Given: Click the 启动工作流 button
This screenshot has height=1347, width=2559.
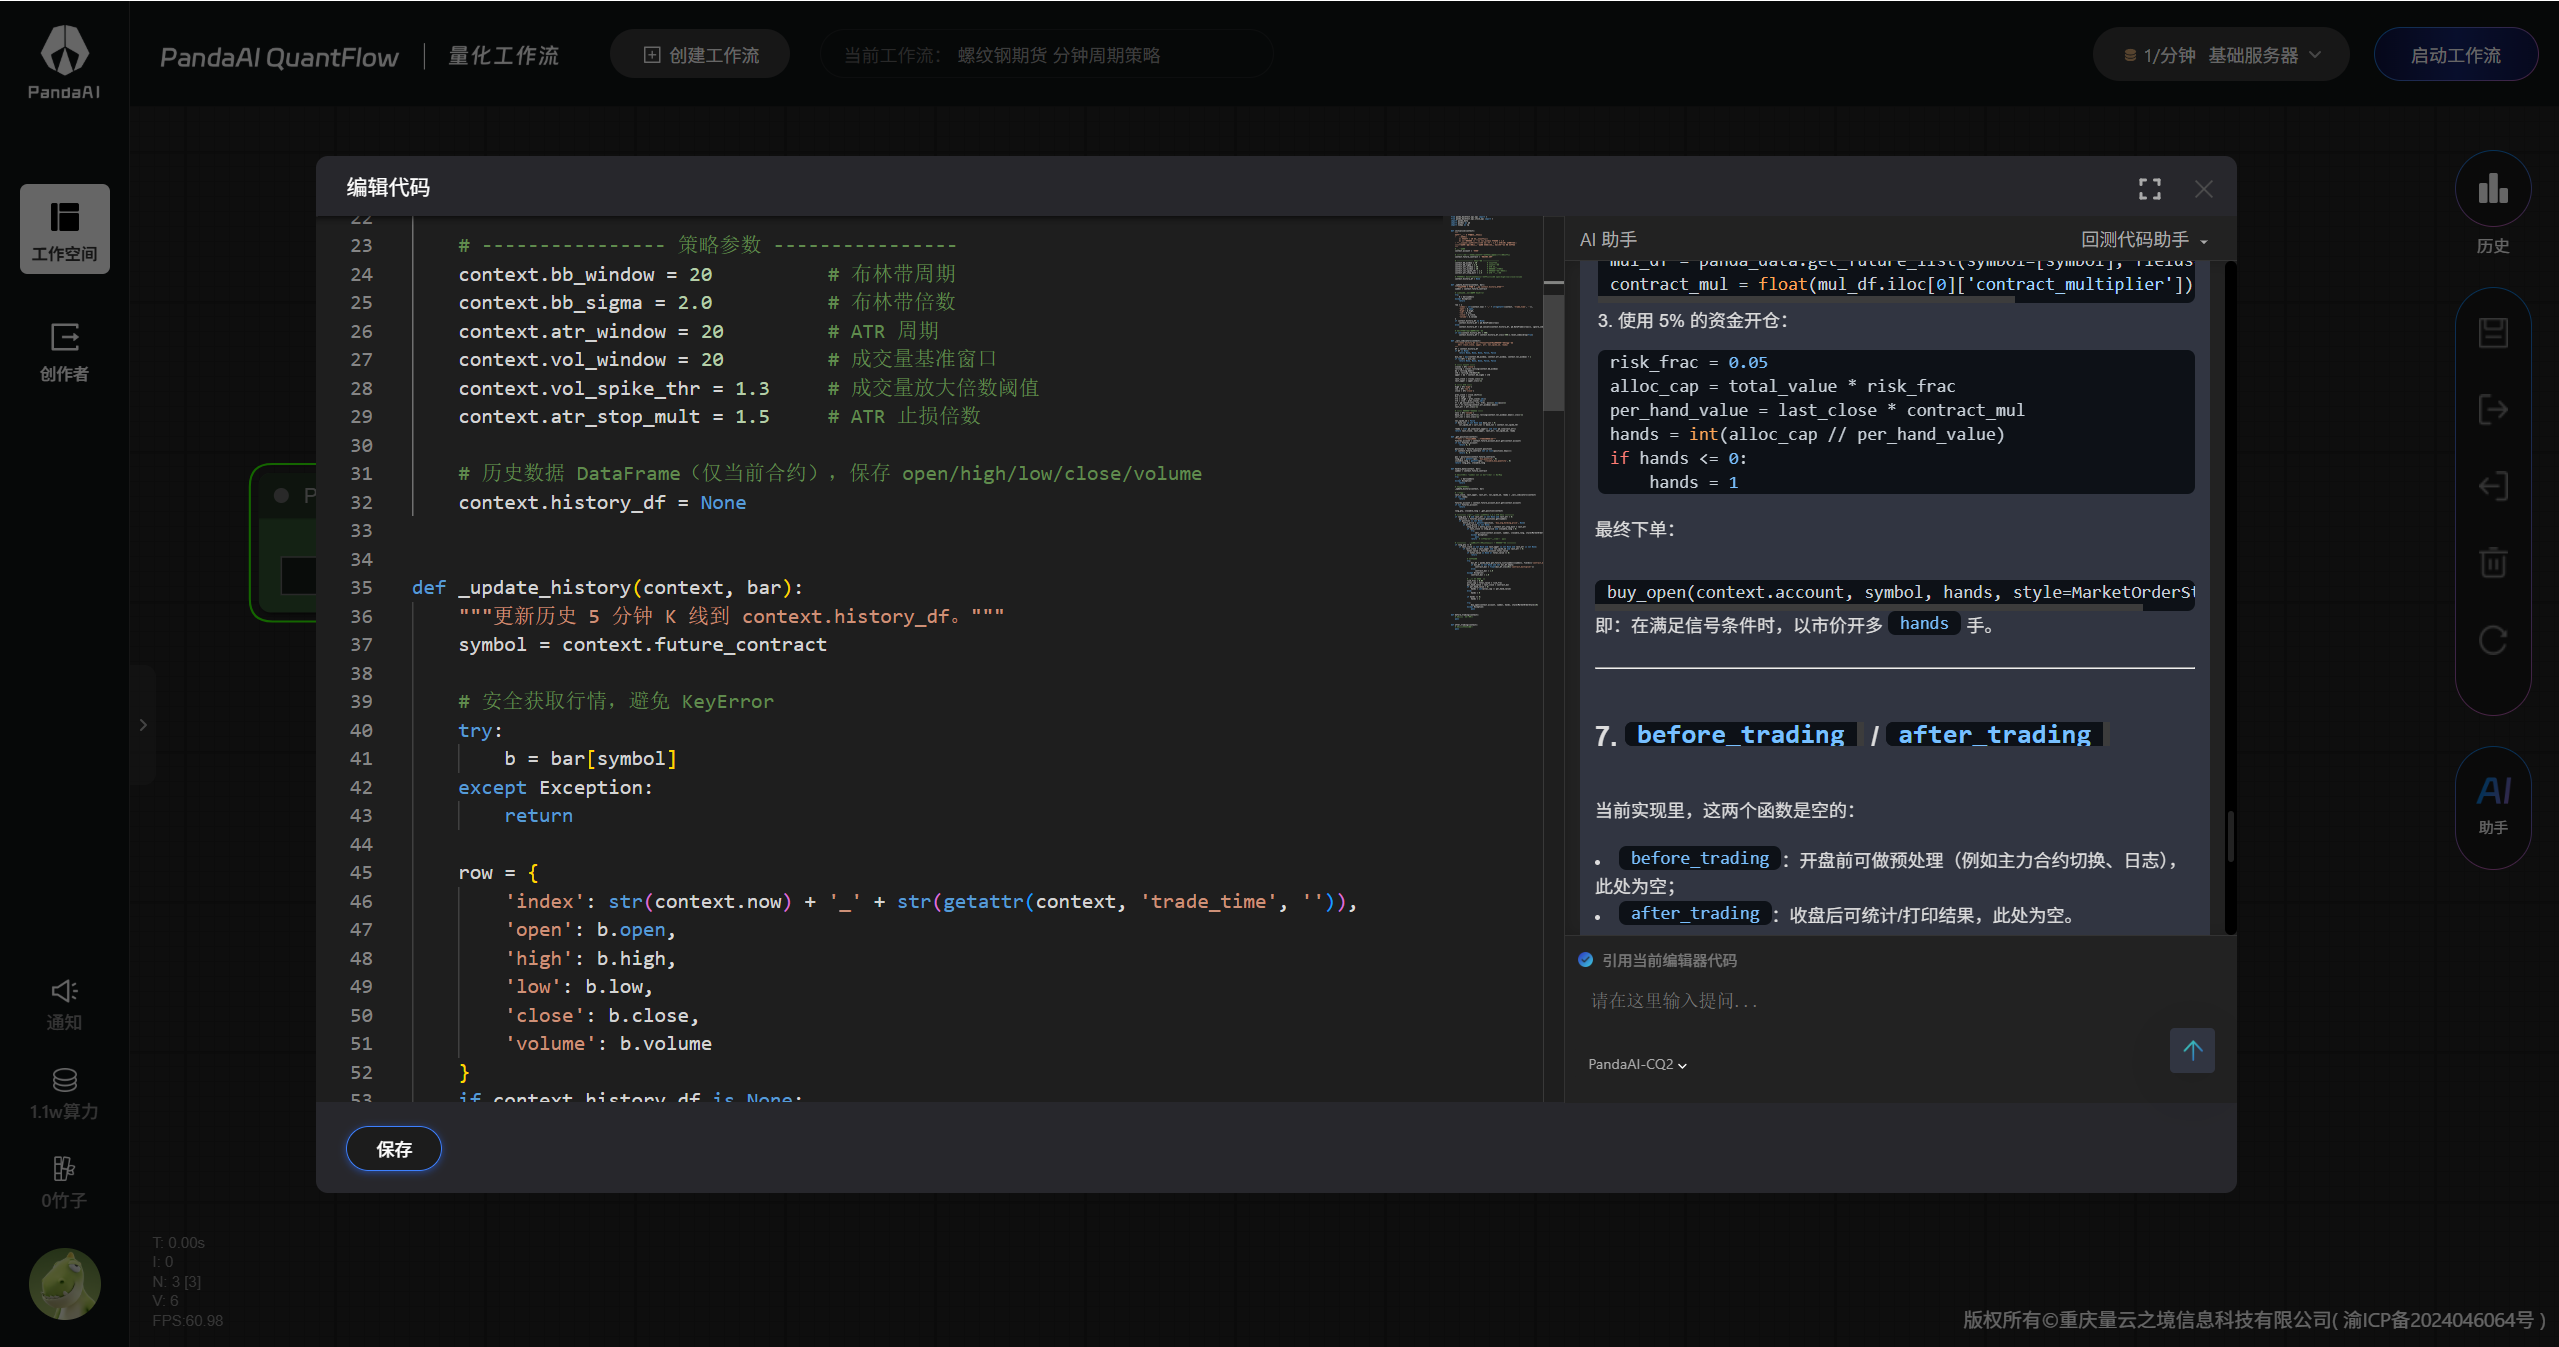Looking at the screenshot, I should 2455,55.
